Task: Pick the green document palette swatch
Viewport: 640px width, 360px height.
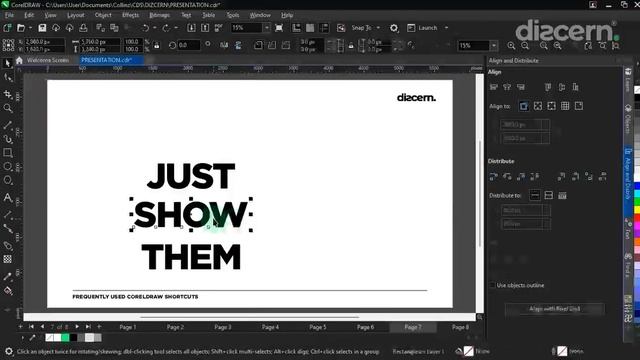Action: click(x=65, y=338)
